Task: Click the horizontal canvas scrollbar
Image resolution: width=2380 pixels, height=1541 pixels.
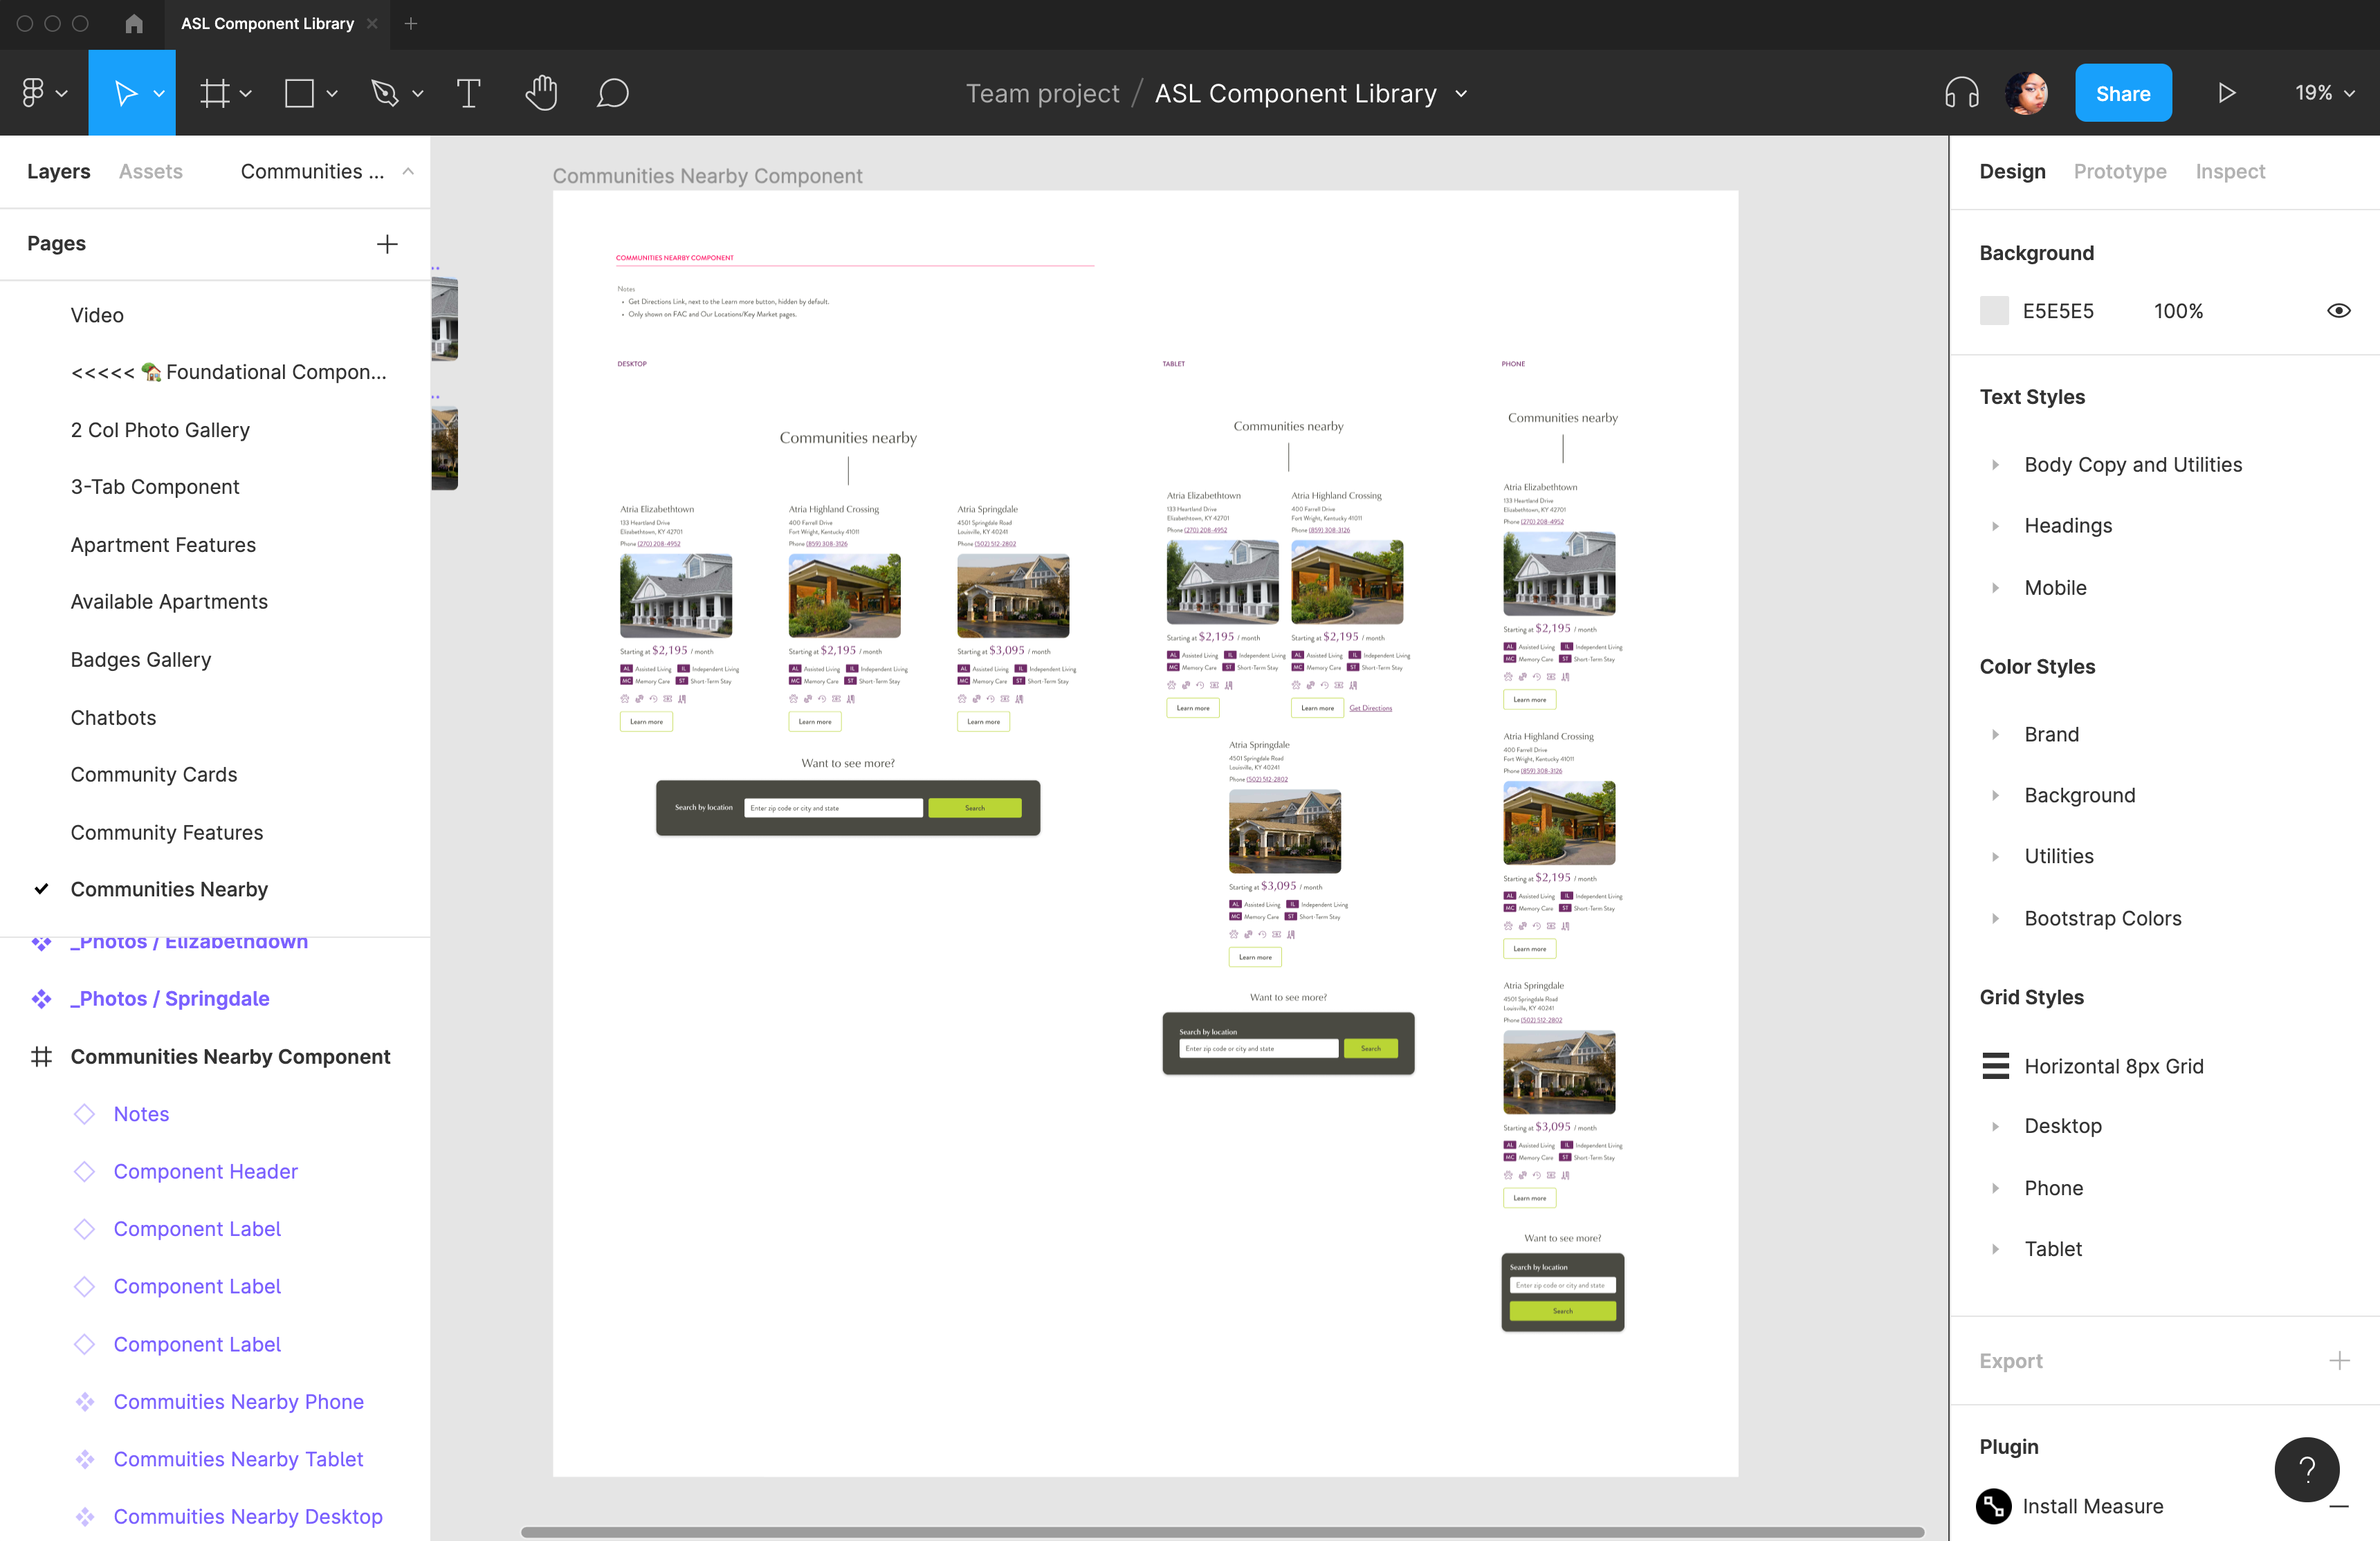Action: pyautogui.click(x=1222, y=1531)
